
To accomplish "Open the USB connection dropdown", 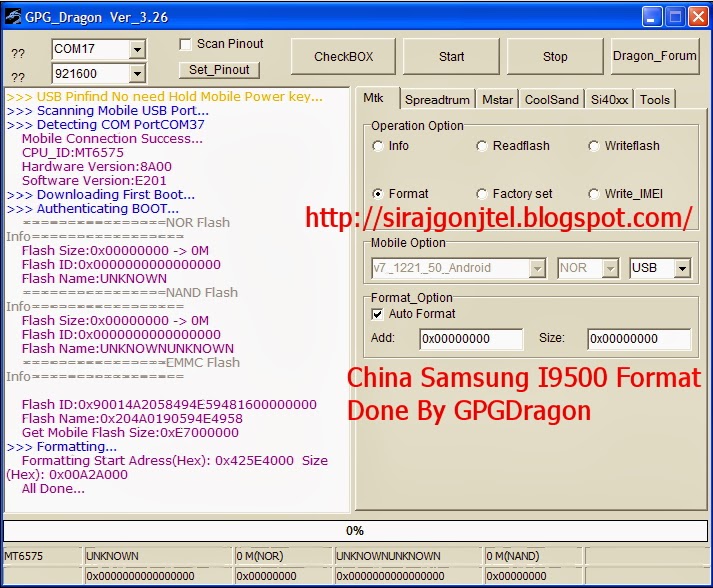I will (x=682, y=268).
